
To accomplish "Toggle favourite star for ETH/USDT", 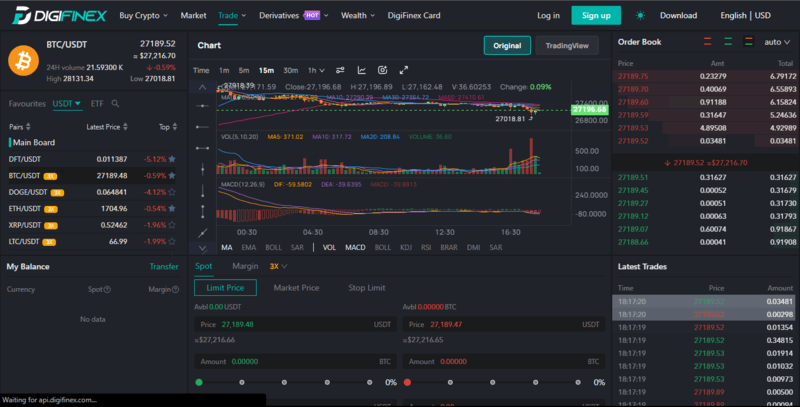I will pyautogui.click(x=172, y=209).
